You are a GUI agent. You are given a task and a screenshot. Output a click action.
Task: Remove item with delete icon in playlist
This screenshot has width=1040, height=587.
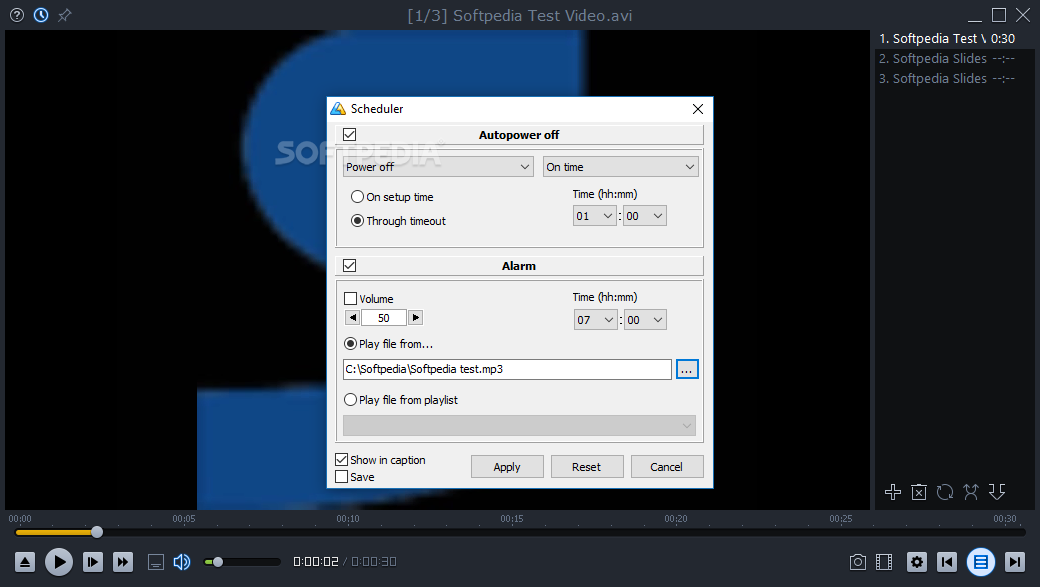(x=919, y=491)
